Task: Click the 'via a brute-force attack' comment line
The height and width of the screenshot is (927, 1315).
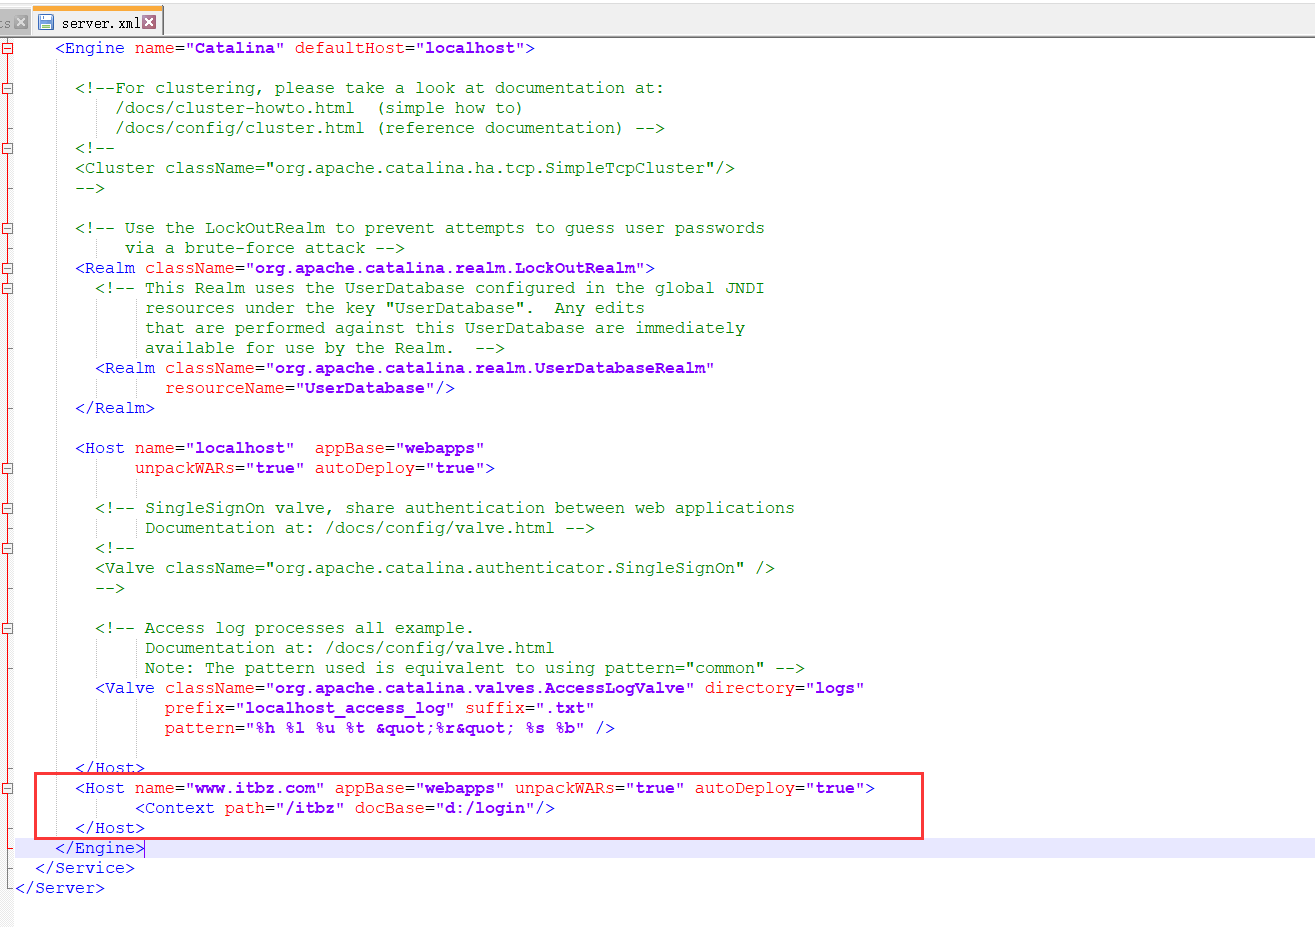Action: pos(265,248)
